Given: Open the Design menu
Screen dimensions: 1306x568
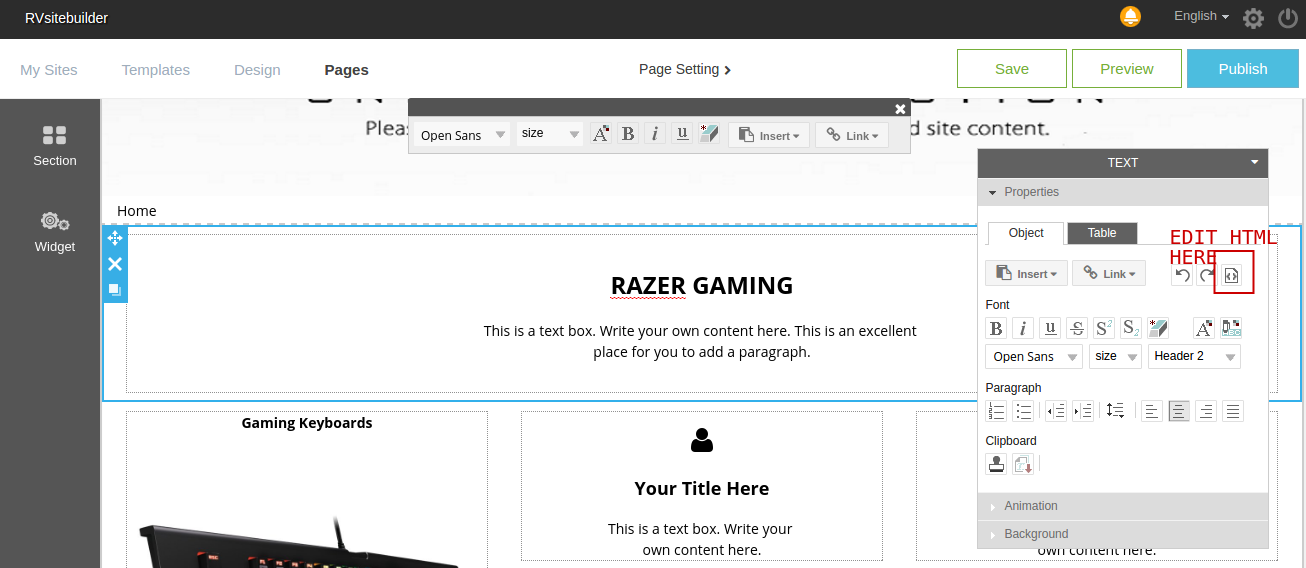Looking at the screenshot, I should [257, 70].
